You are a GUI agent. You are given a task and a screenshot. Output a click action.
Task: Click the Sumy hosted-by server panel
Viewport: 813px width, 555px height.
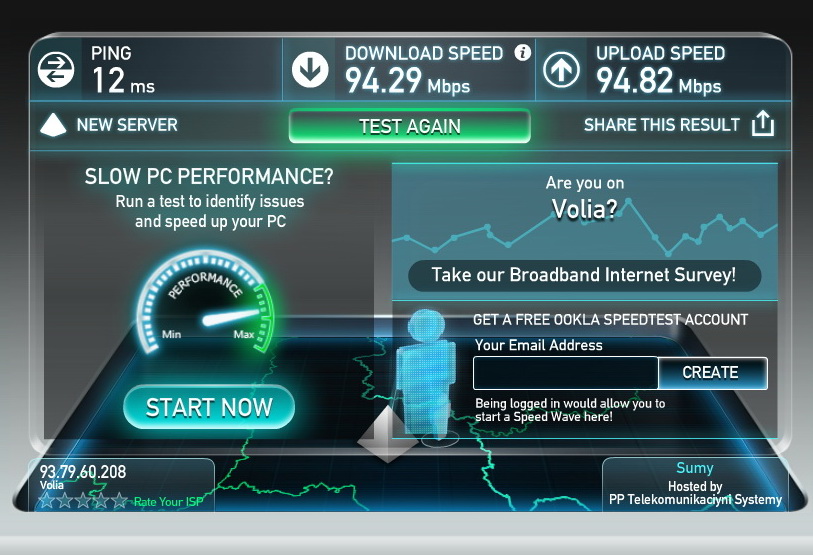(695, 484)
